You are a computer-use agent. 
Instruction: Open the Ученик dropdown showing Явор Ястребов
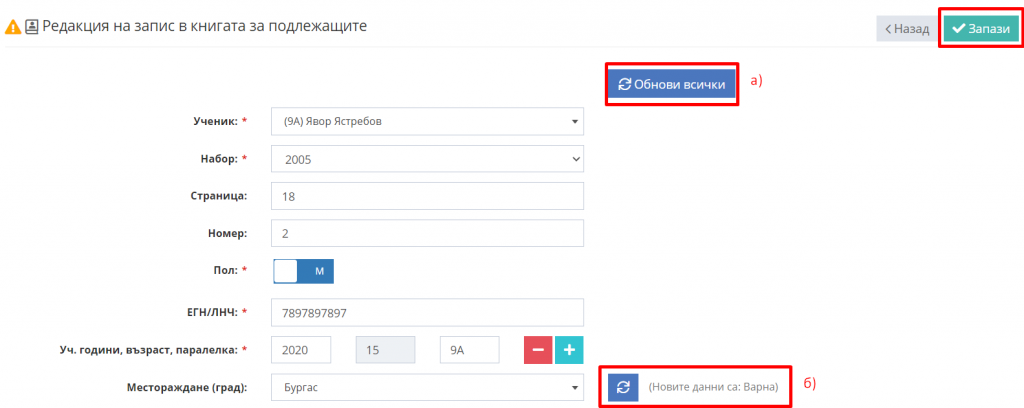tap(427, 121)
